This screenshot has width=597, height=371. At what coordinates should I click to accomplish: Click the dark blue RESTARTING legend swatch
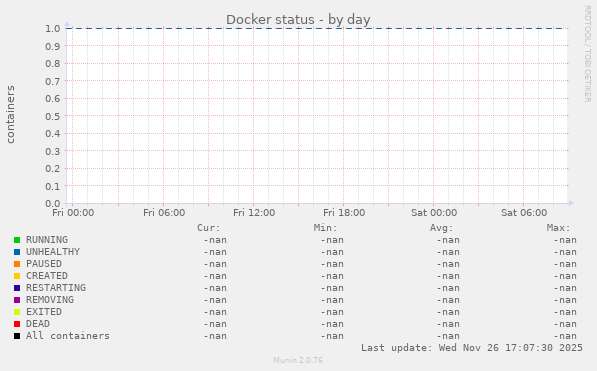tap(17, 288)
